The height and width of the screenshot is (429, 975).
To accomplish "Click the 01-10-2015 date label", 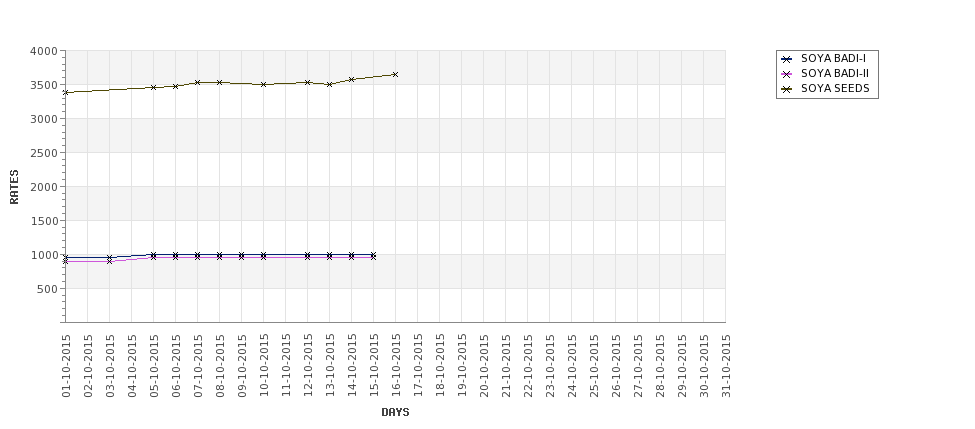I will coord(66,366).
